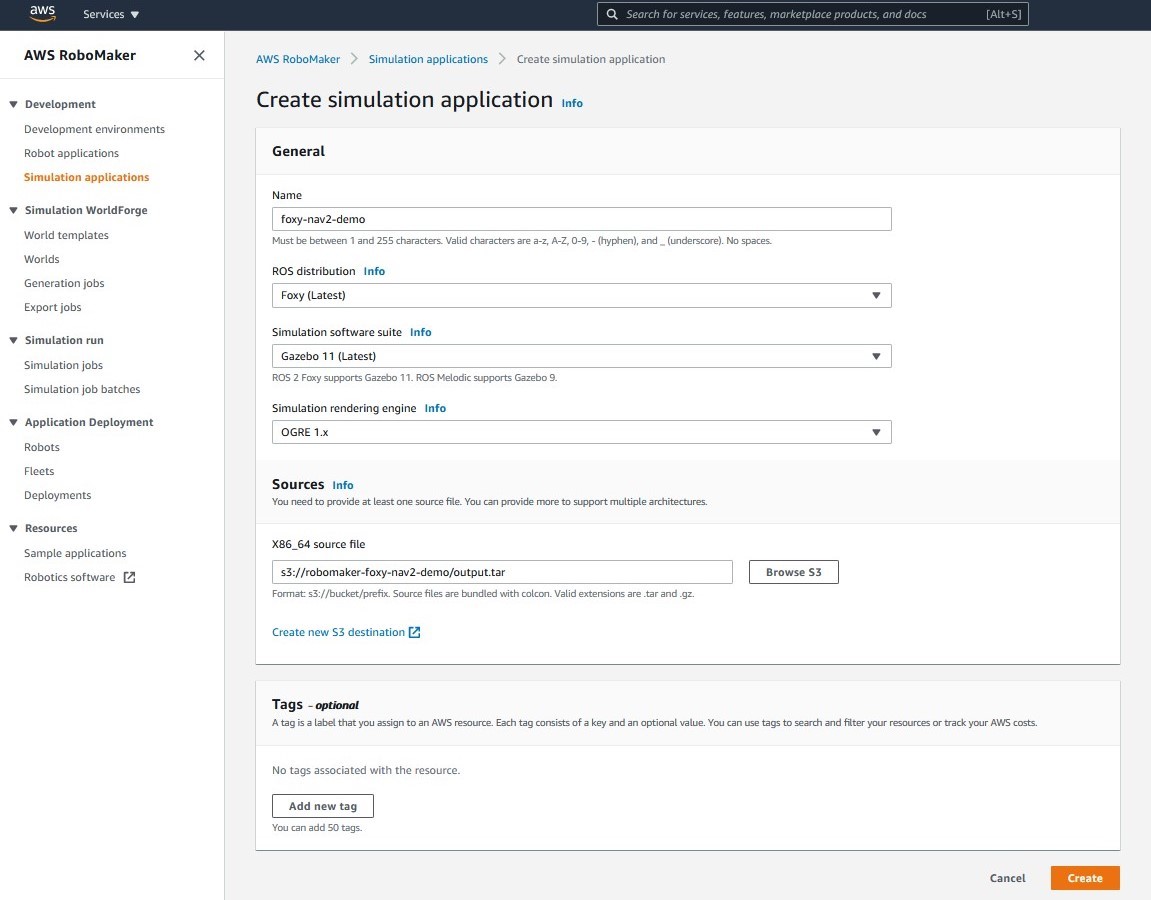Click Info link next to Sources
This screenshot has width=1151, height=900.
(x=343, y=485)
